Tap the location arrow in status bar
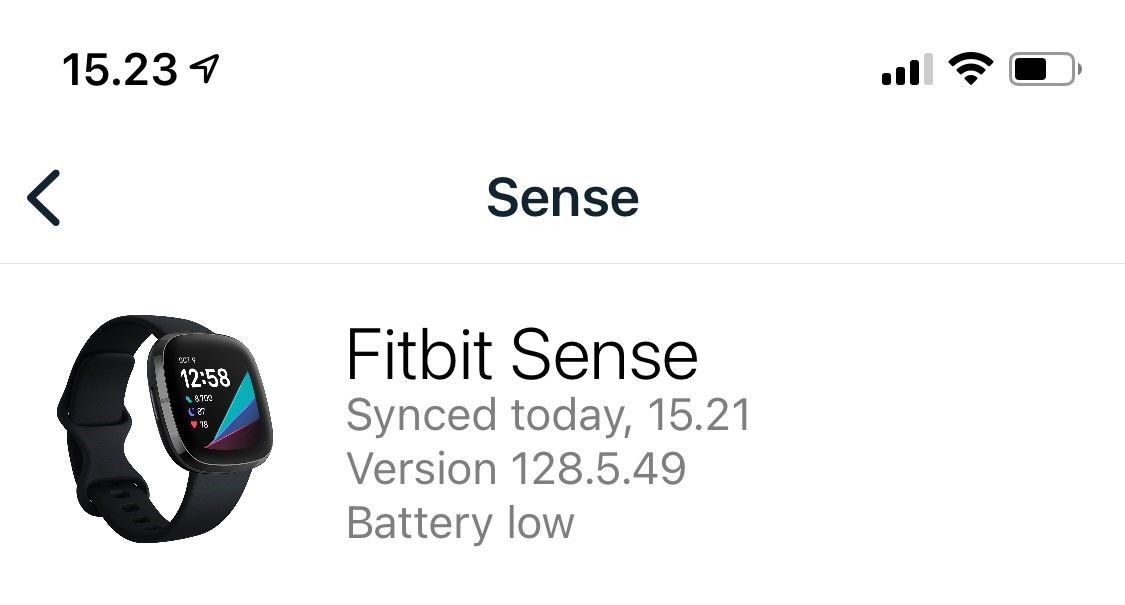Viewport: 1125px width, 605px height. [x=205, y=69]
